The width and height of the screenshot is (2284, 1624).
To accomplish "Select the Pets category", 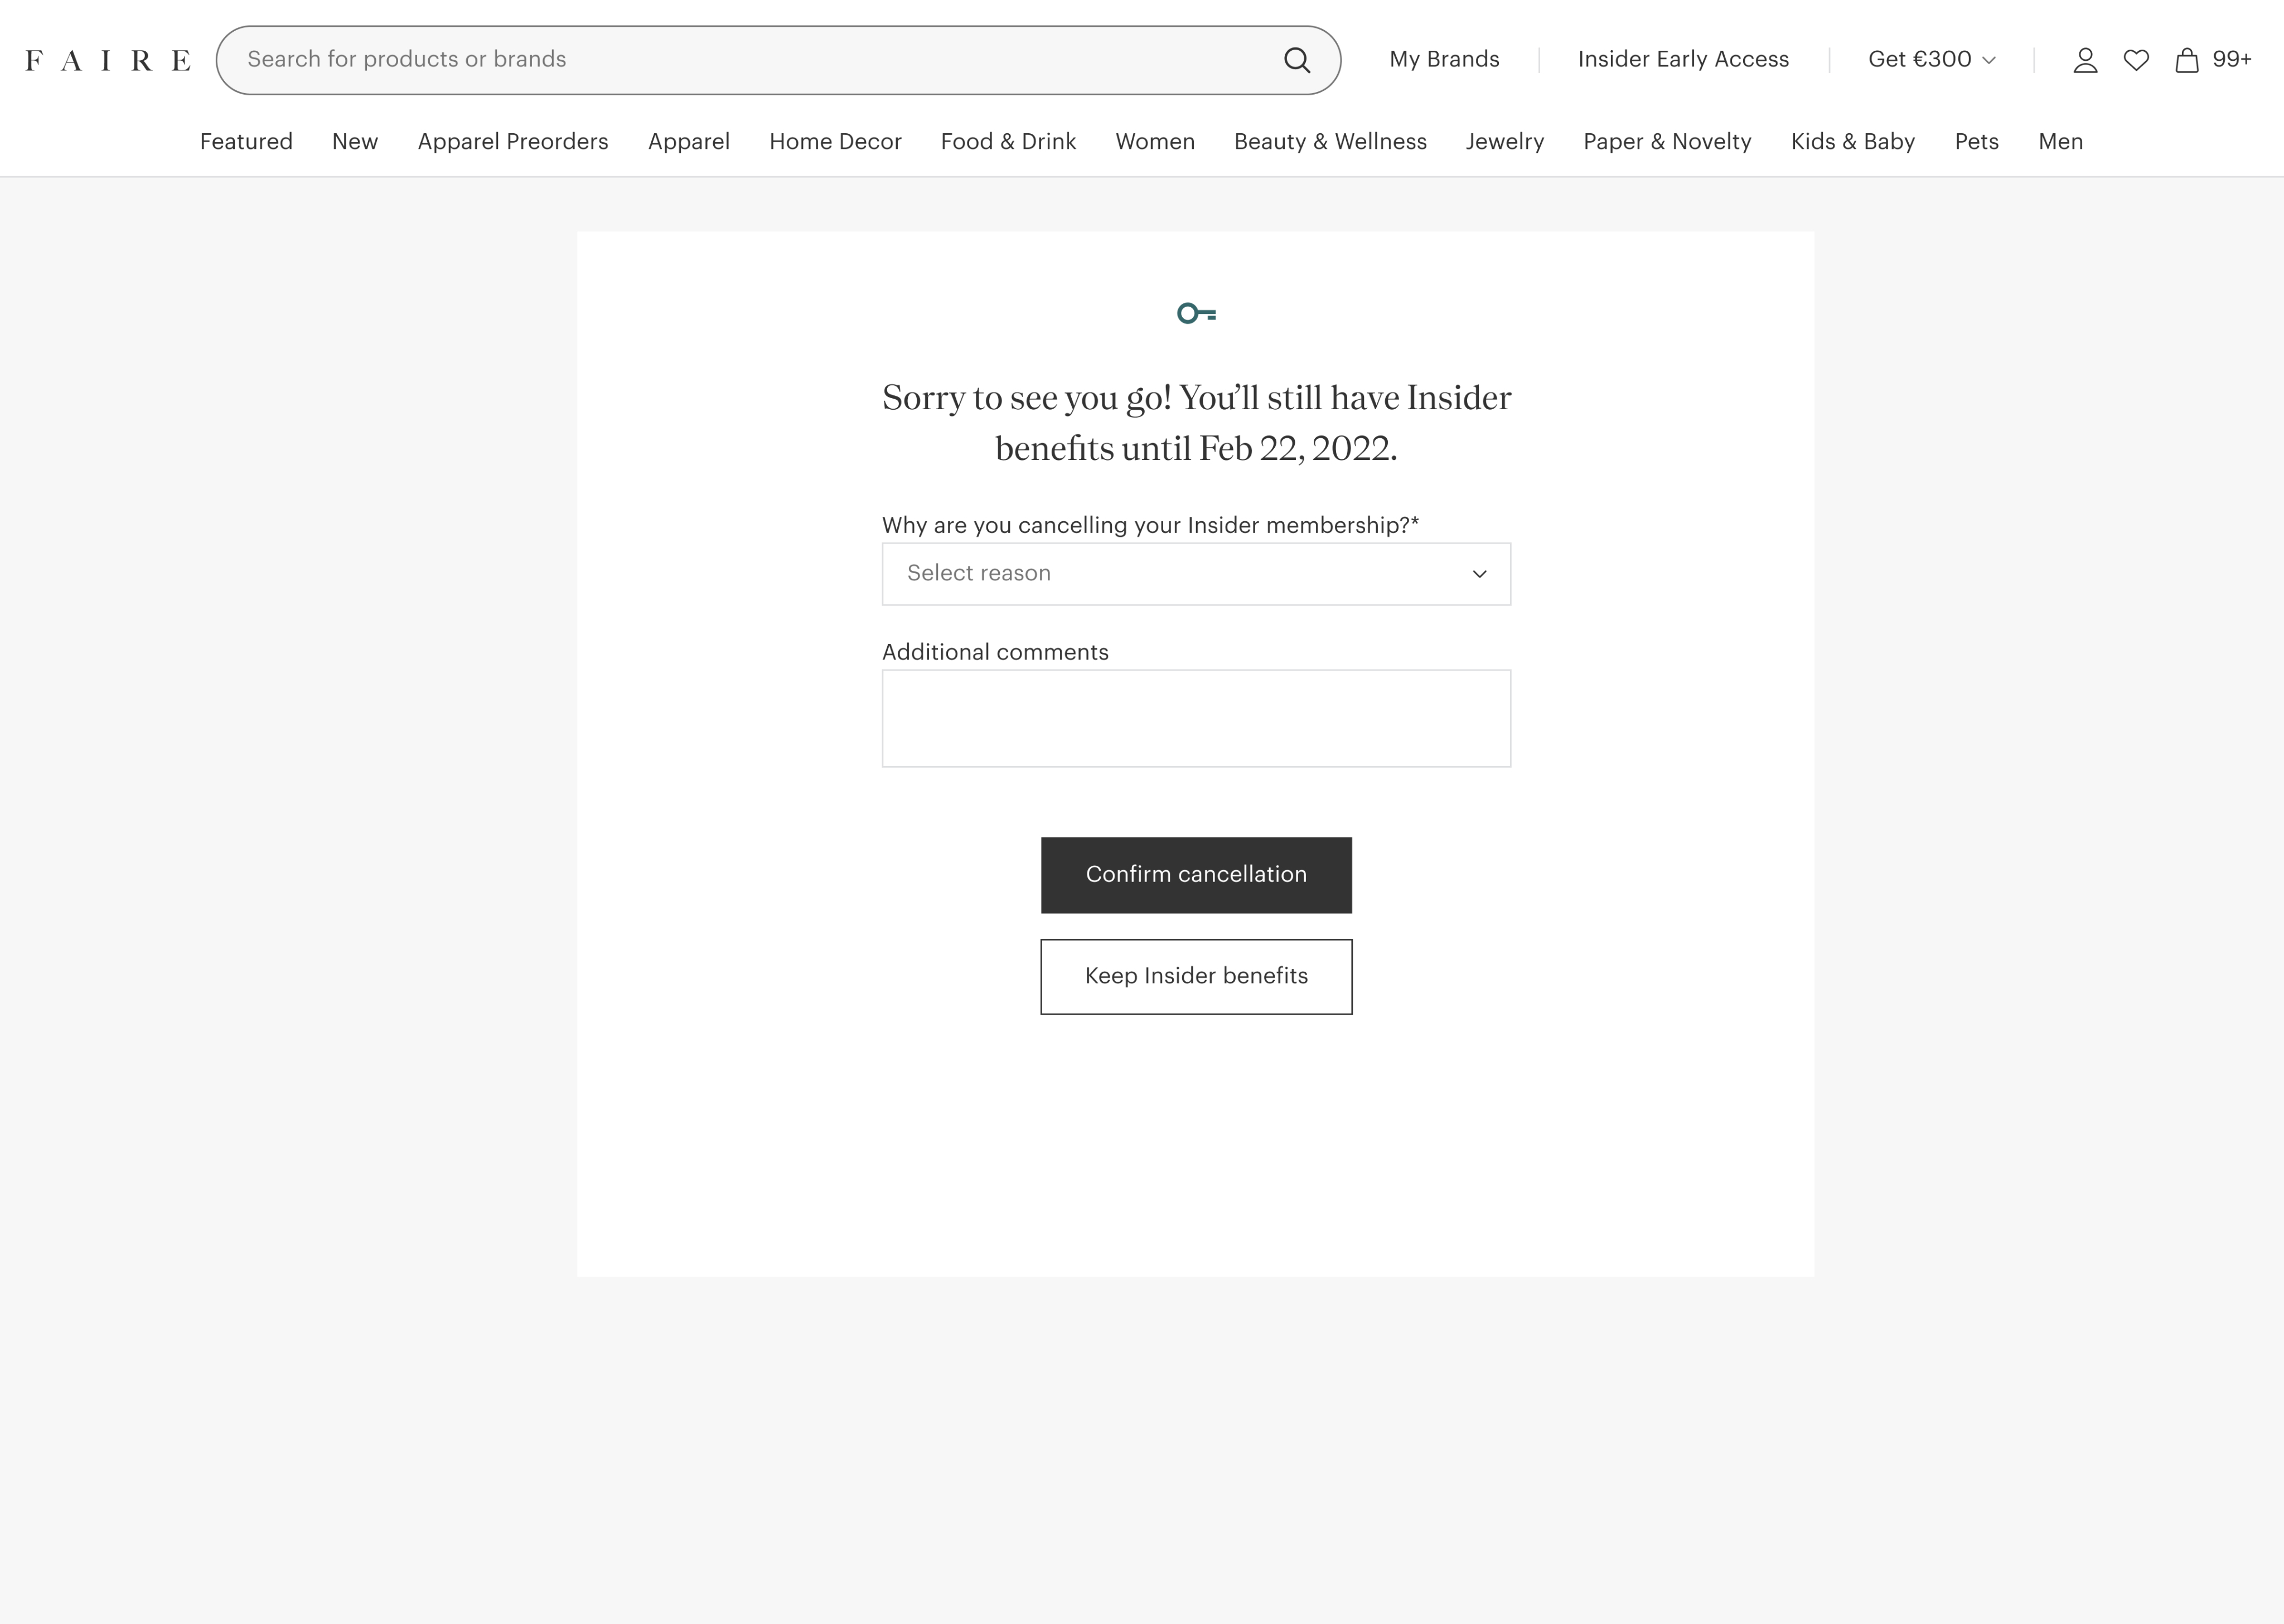I will (x=1976, y=141).
